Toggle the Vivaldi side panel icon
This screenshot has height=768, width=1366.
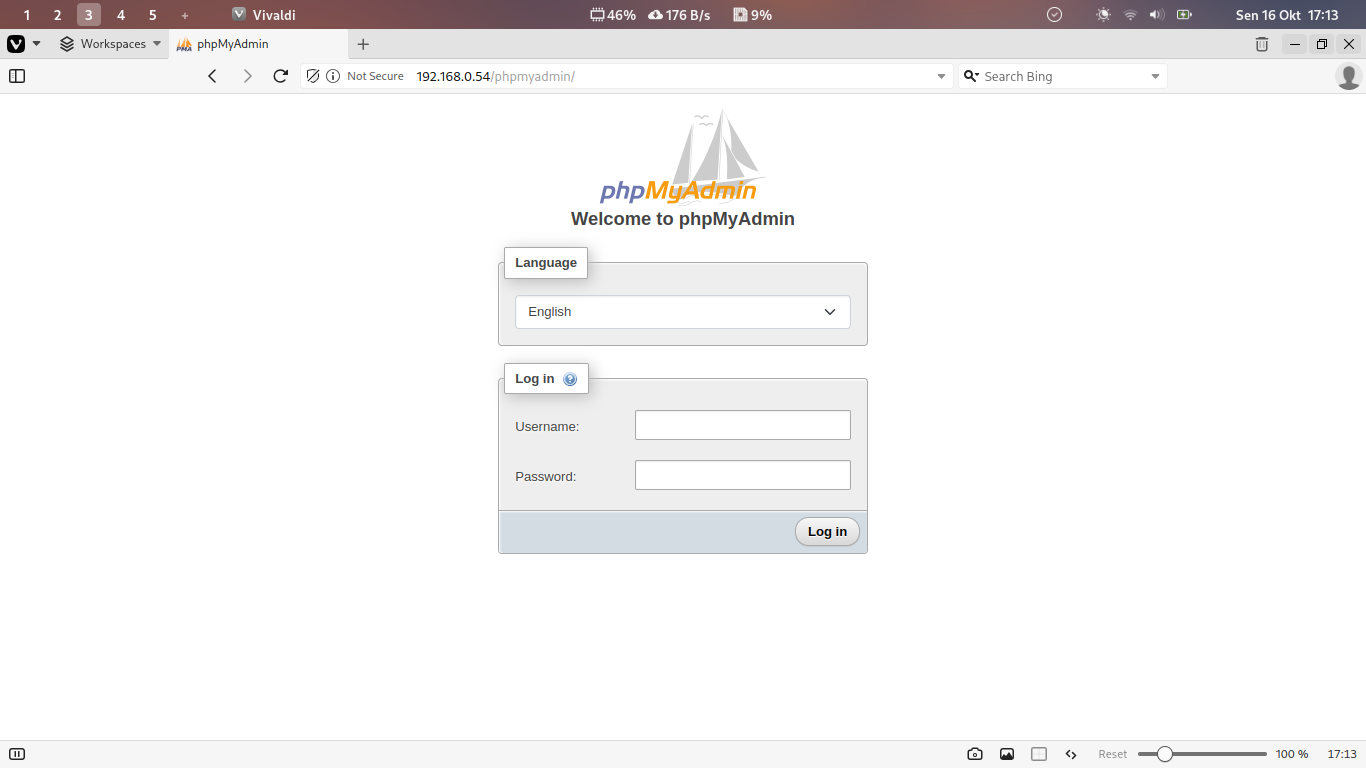click(17, 76)
